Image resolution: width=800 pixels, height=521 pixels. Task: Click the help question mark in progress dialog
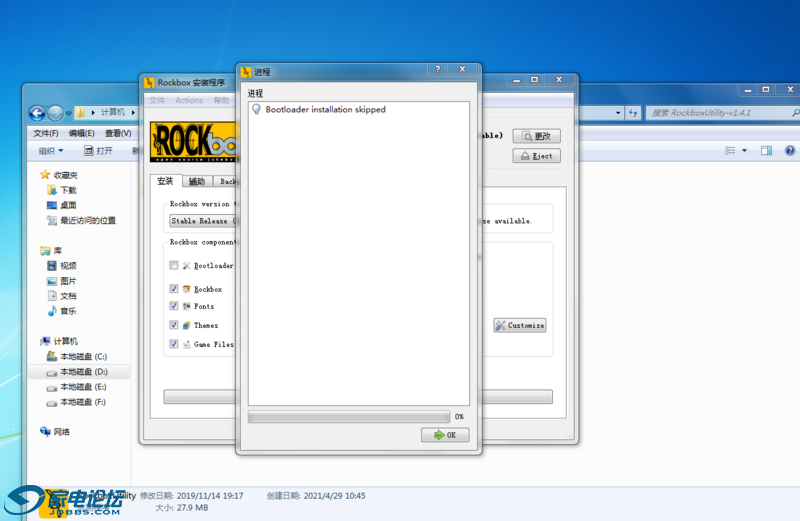(437, 69)
